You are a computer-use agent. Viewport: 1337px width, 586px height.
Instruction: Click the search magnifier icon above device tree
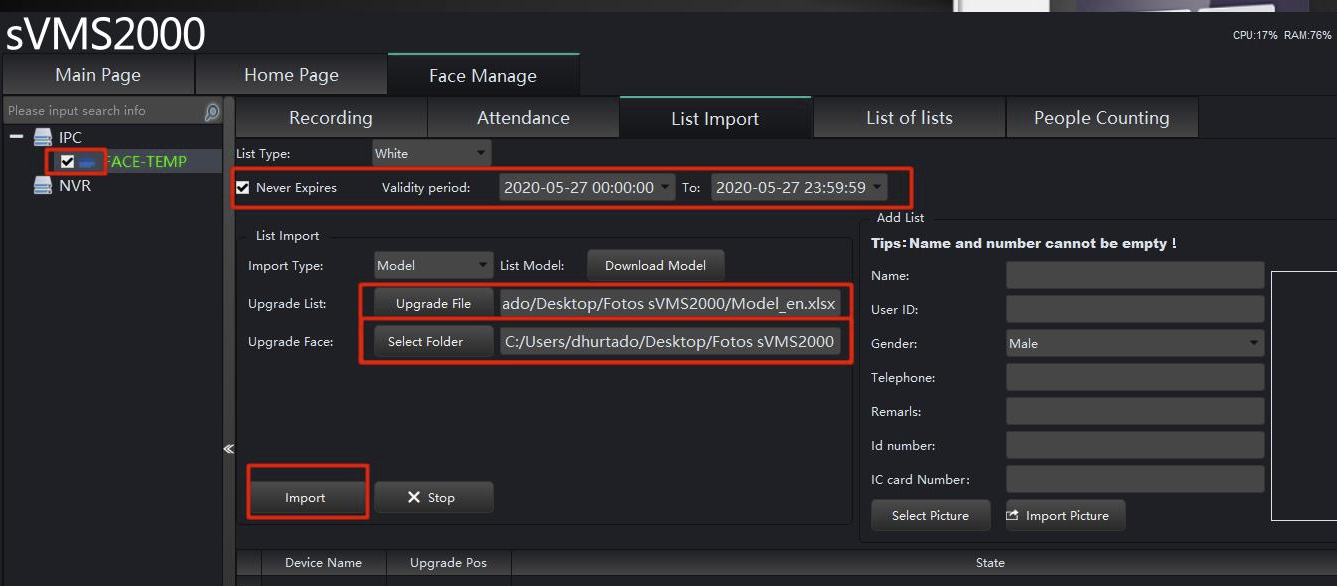(x=209, y=110)
